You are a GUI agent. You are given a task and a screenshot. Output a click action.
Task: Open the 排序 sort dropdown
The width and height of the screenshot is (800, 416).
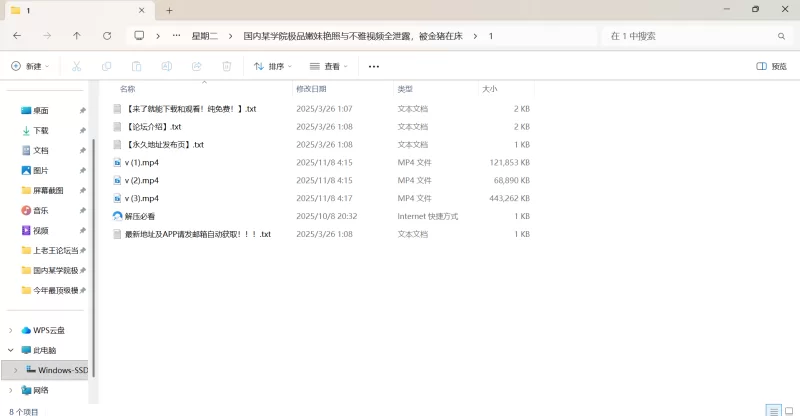[x=273, y=66]
